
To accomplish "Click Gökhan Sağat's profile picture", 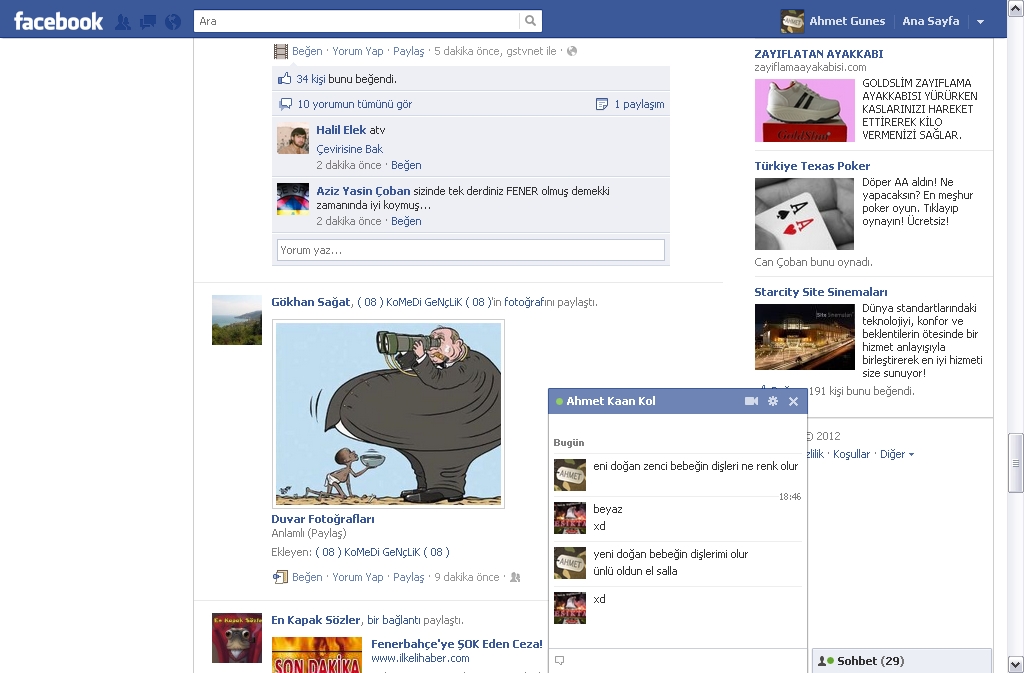I will click(236, 320).
